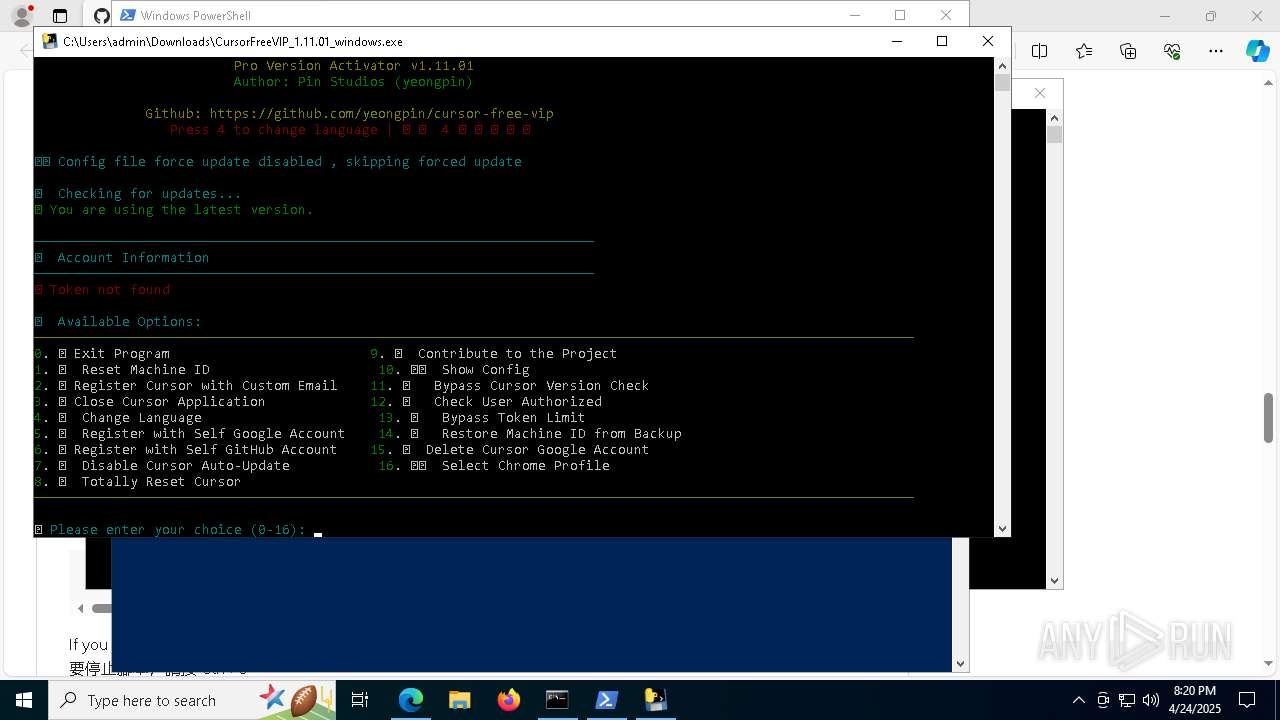The width and height of the screenshot is (1280, 720).
Task: Click the 'Change Language' option line
Action: click(118, 418)
